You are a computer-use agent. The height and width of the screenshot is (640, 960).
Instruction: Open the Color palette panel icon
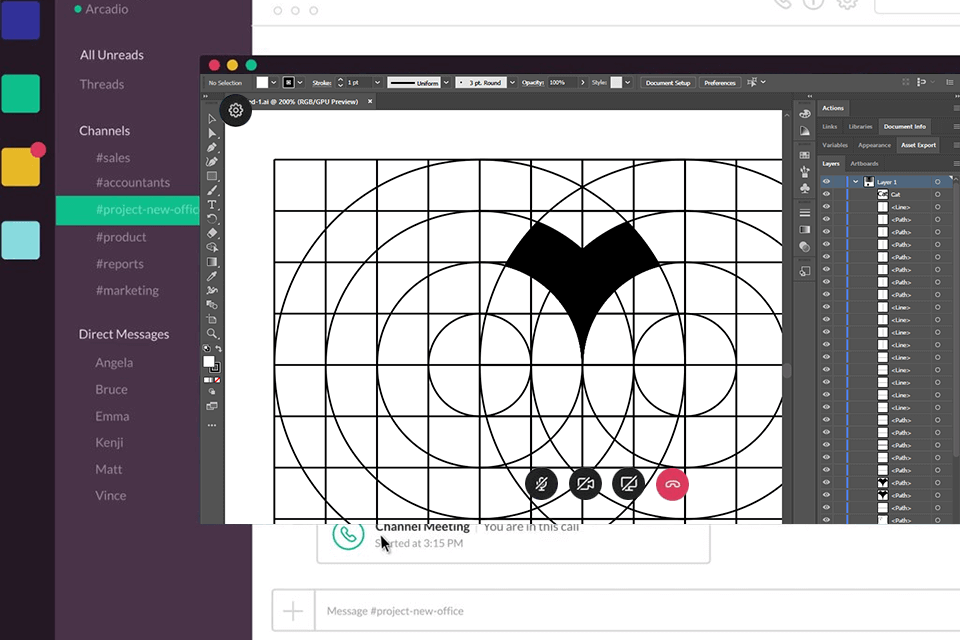(x=804, y=115)
